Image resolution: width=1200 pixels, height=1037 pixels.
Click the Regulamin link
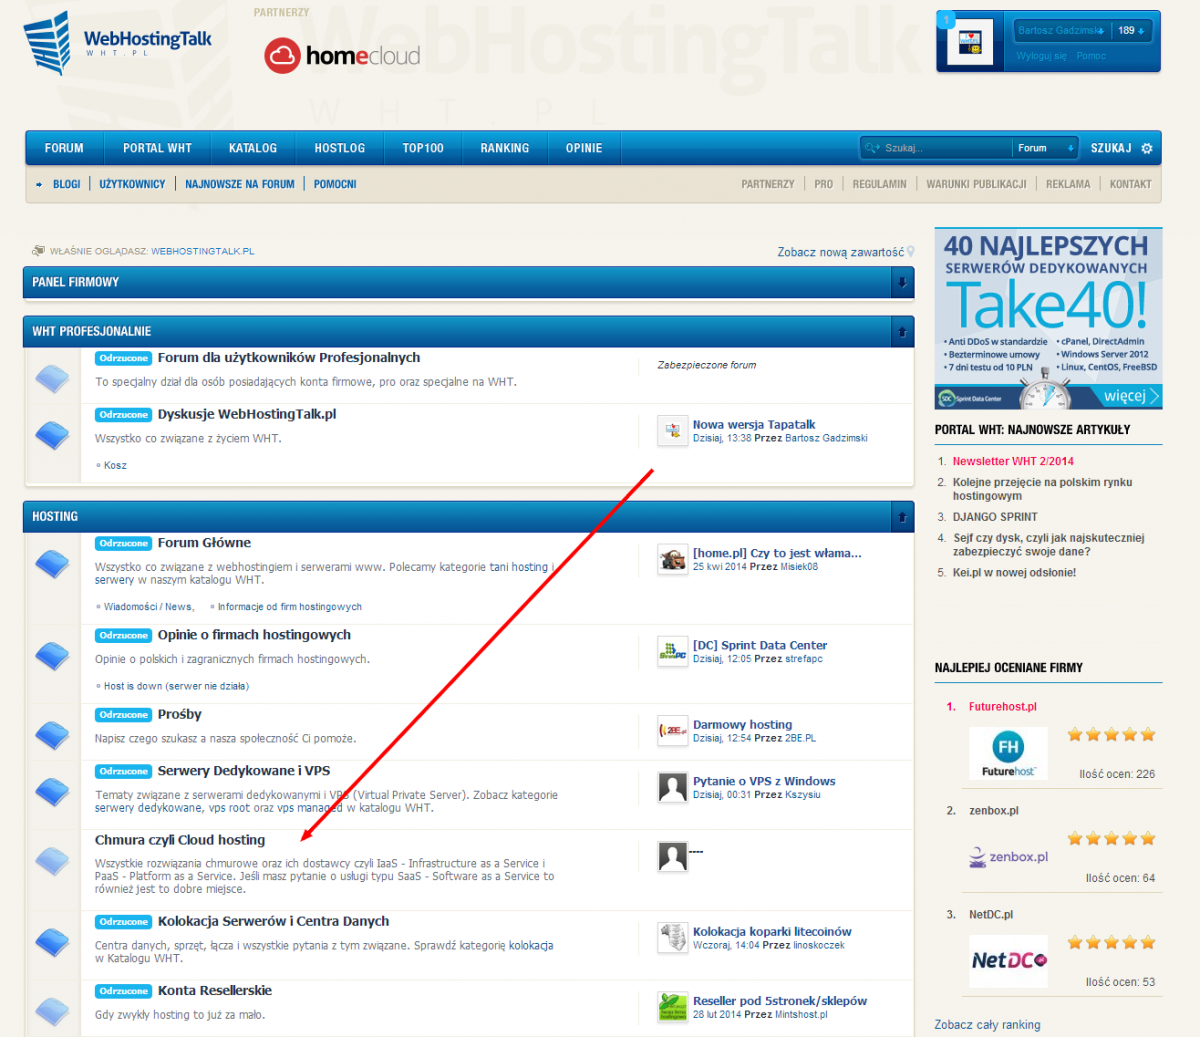[879, 184]
